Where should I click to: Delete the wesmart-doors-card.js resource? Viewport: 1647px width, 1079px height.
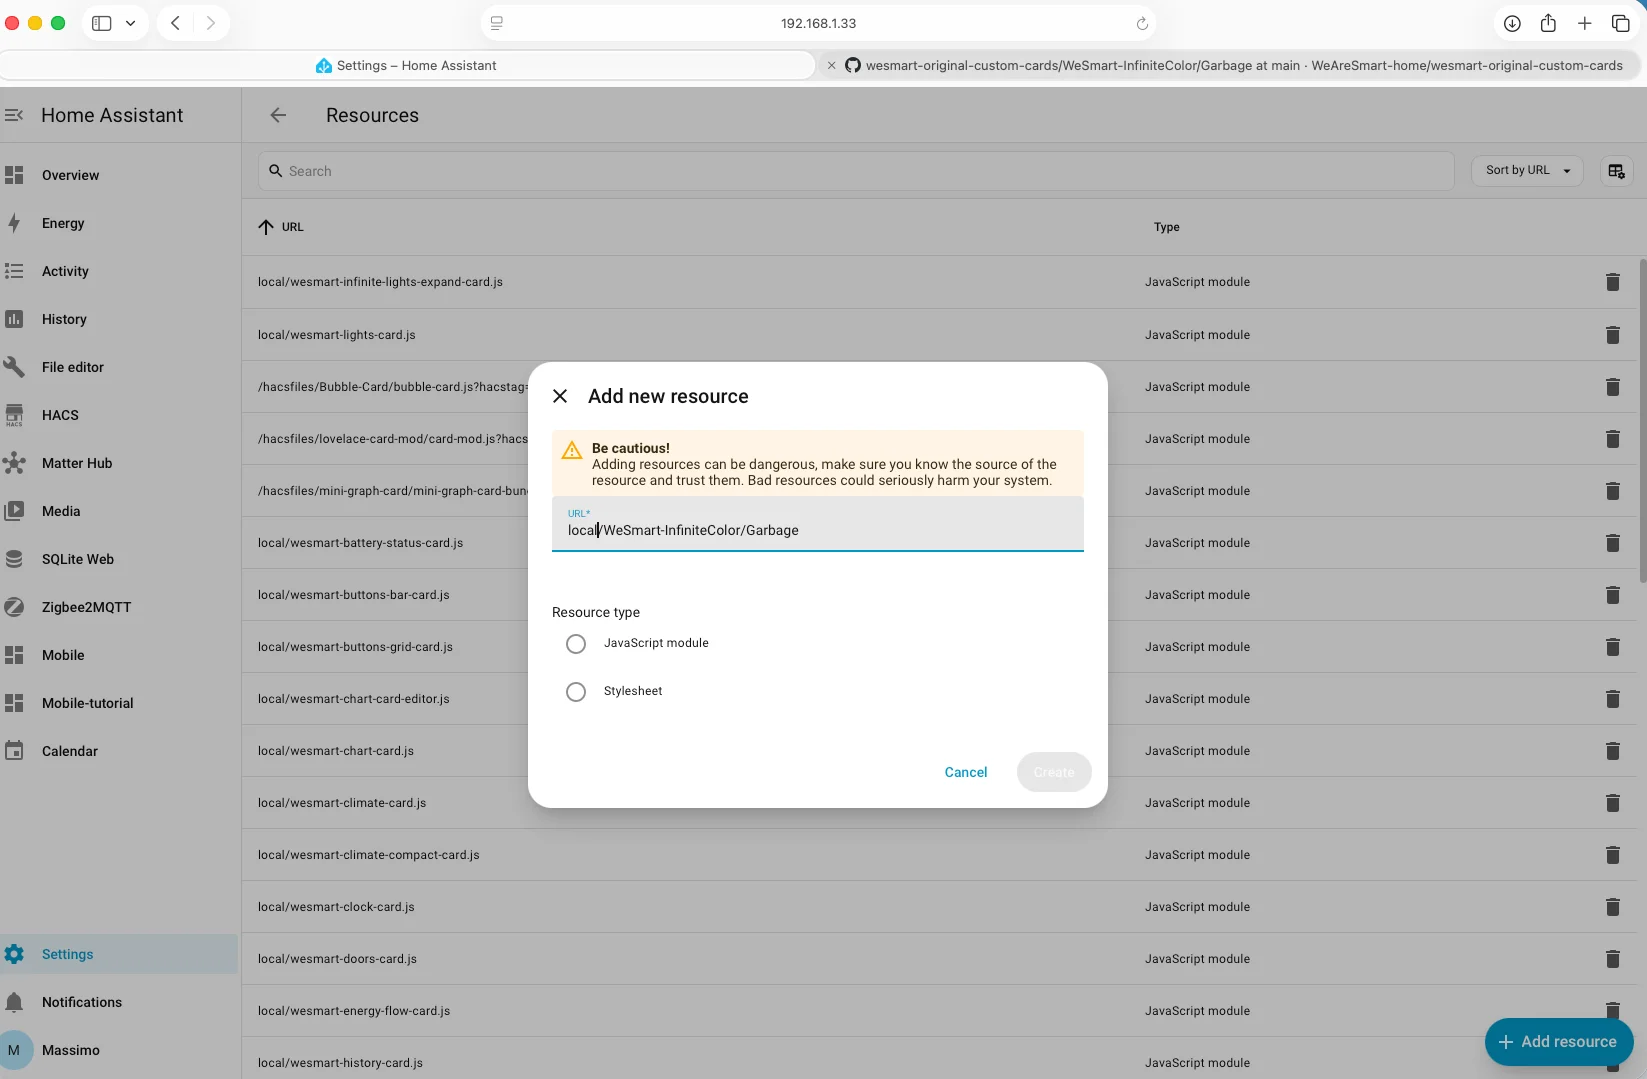tap(1612, 959)
